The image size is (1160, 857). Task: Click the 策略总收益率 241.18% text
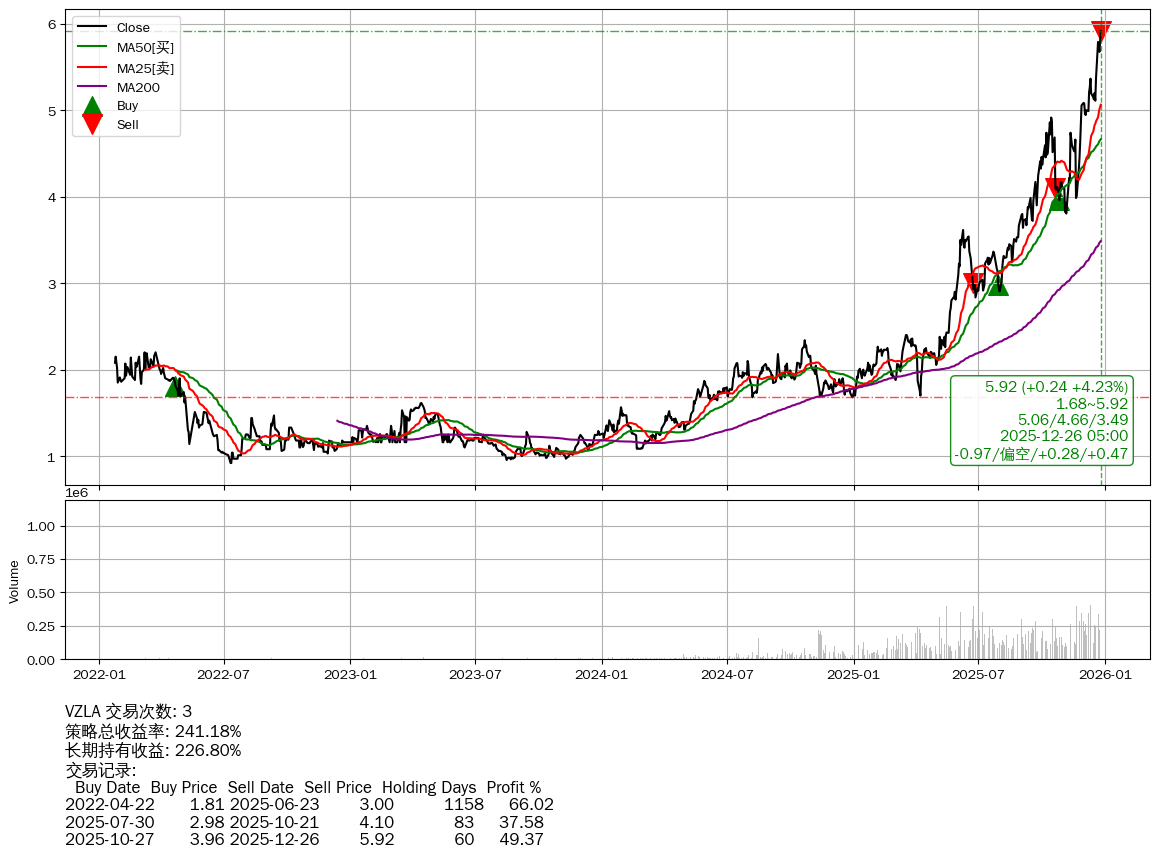(153, 731)
